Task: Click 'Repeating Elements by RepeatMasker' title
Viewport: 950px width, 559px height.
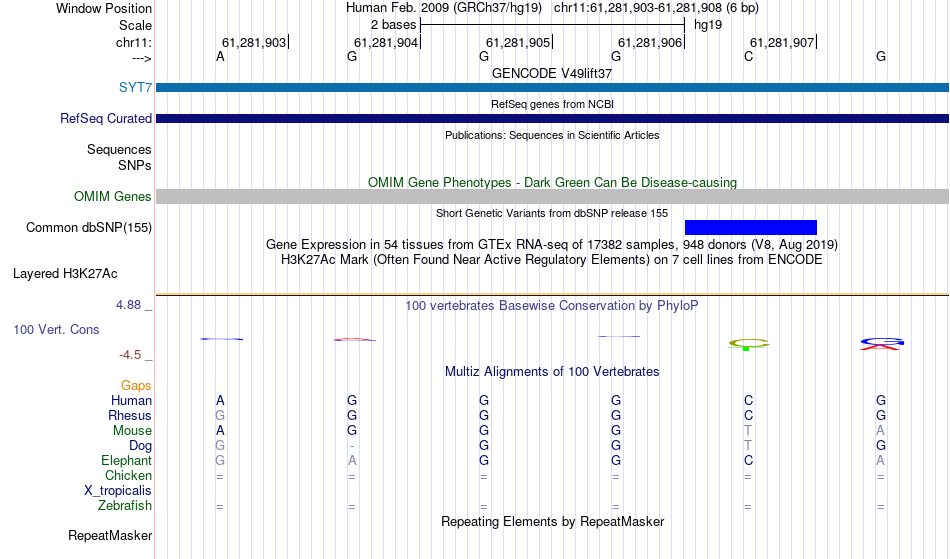Action: coord(552,521)
